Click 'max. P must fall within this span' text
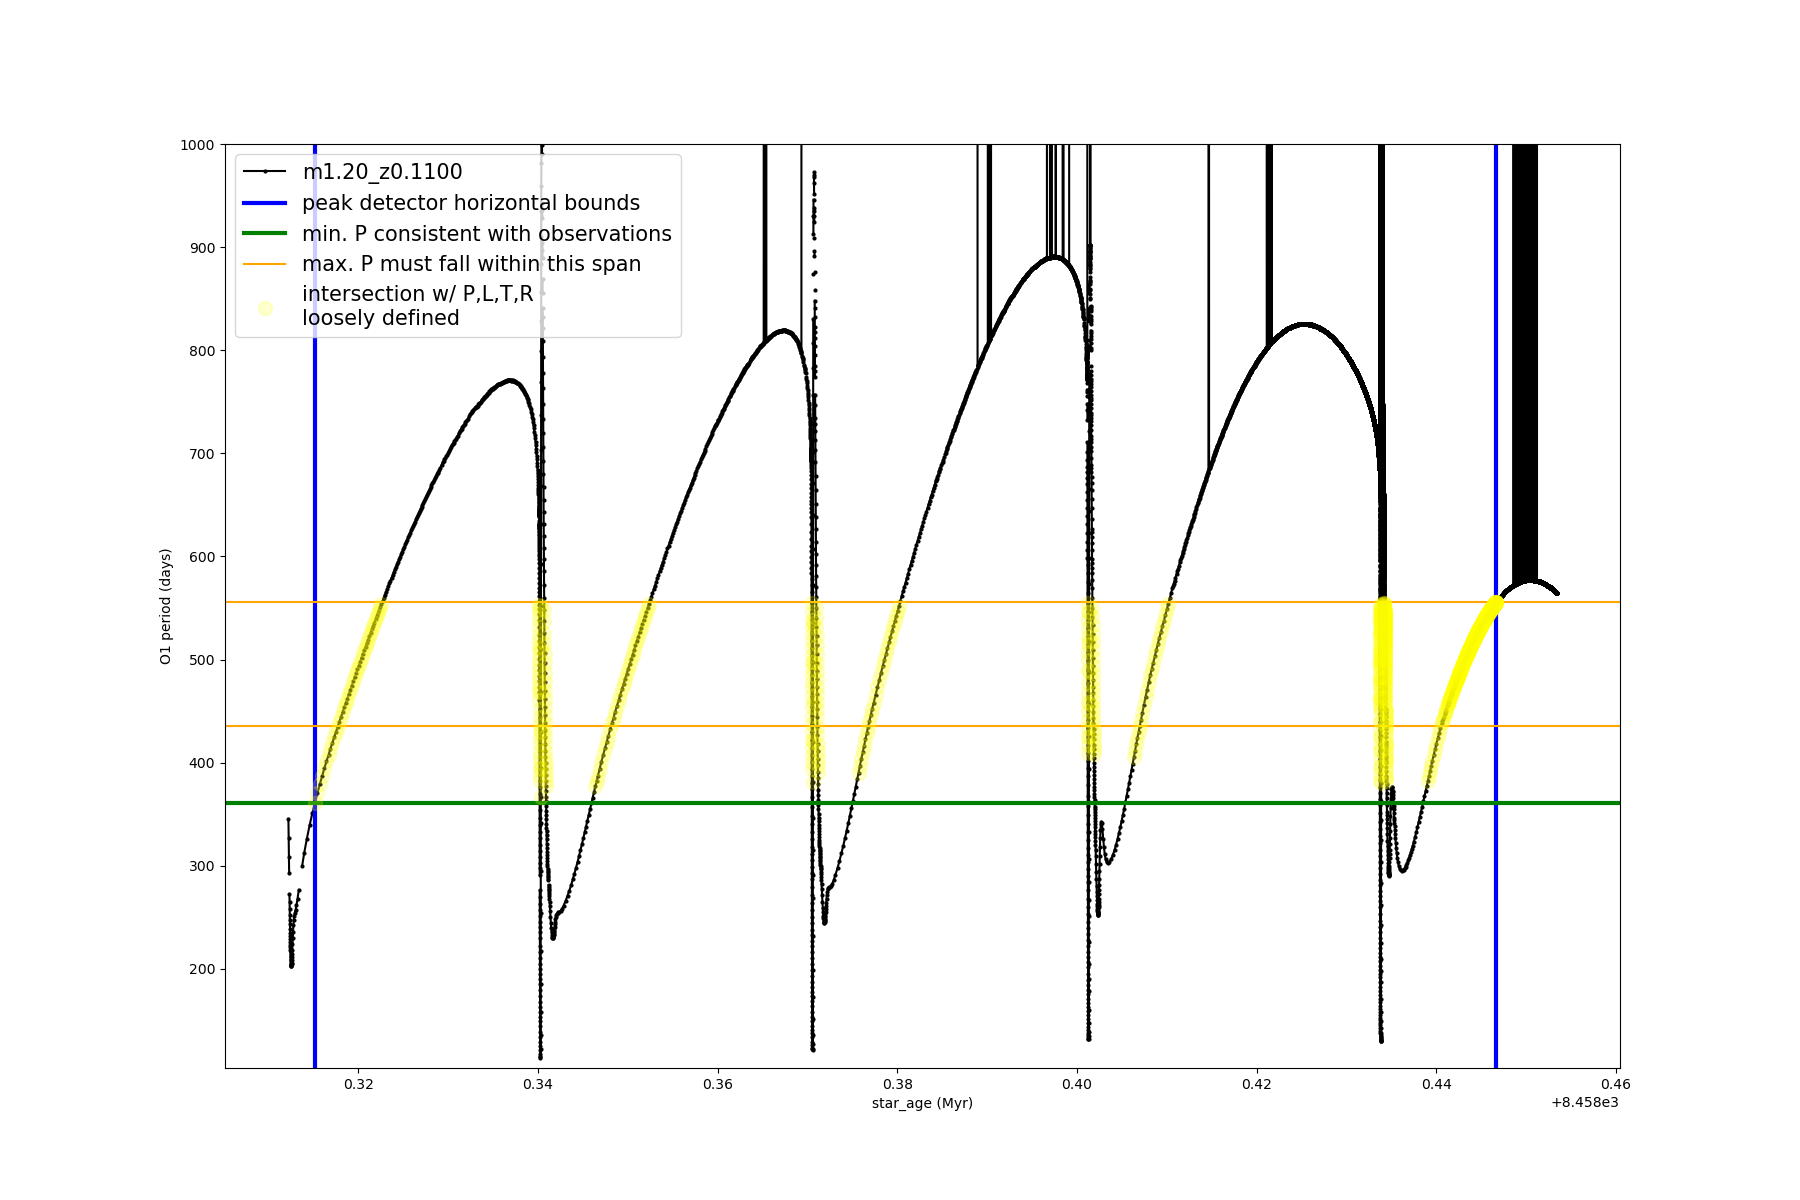 pos(471,264)
